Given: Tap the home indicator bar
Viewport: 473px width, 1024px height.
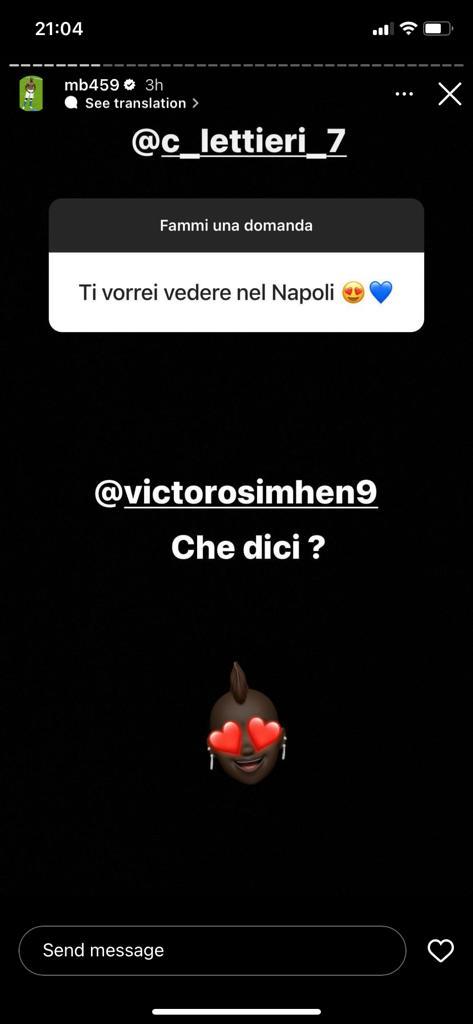Looking at the screenshot, I should [x=236, y=1012].
